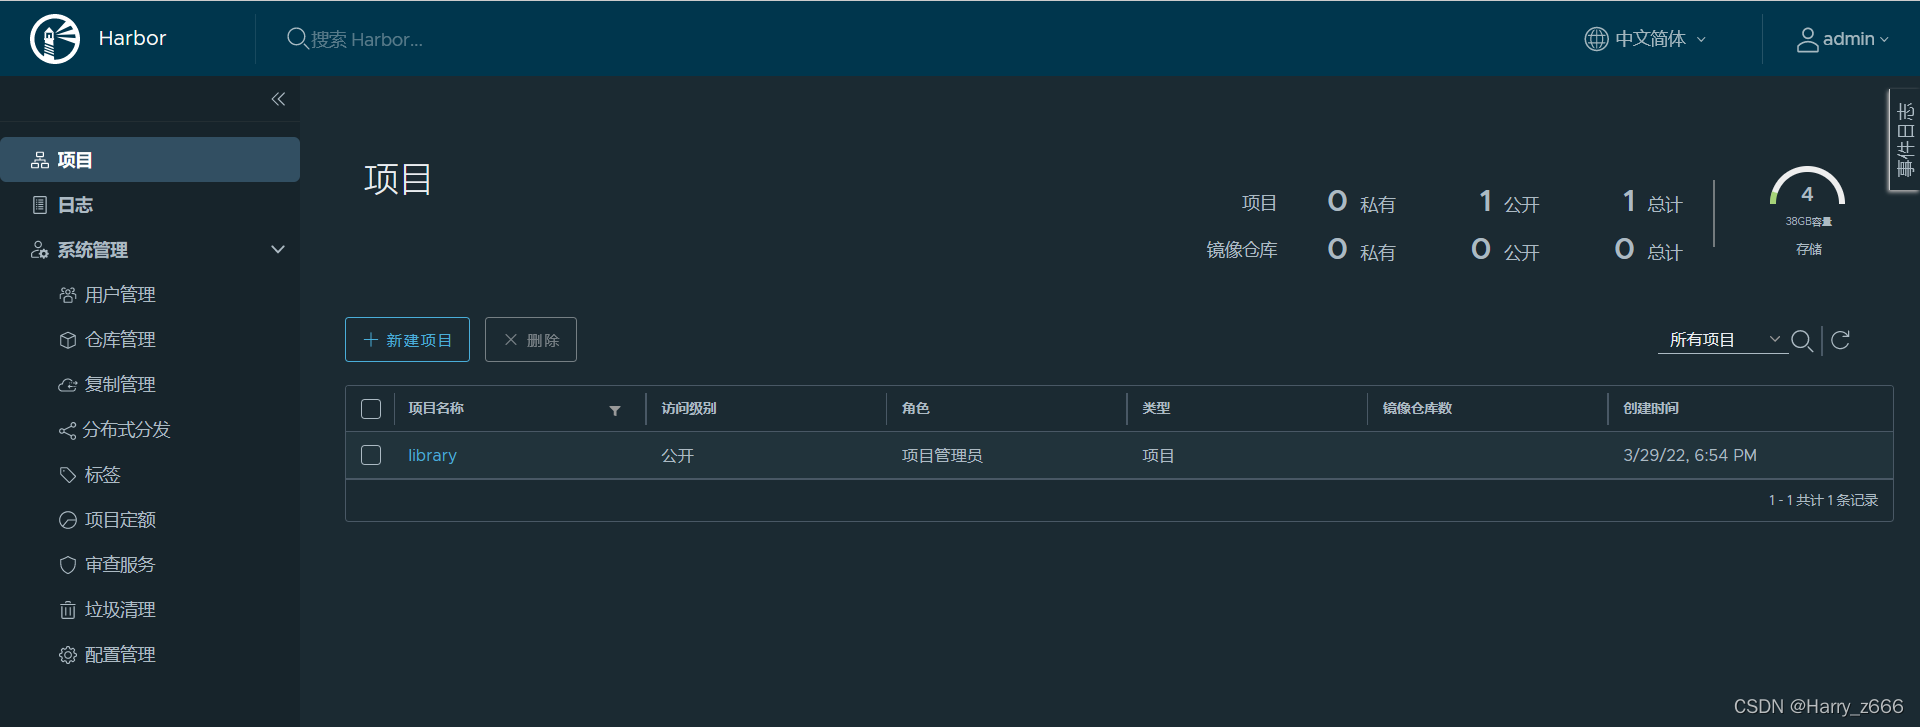The width and height of the screenshot is (1920, 727).
Task: Click the 垃圾清理 trash icon
Action: tap(68, 610)
